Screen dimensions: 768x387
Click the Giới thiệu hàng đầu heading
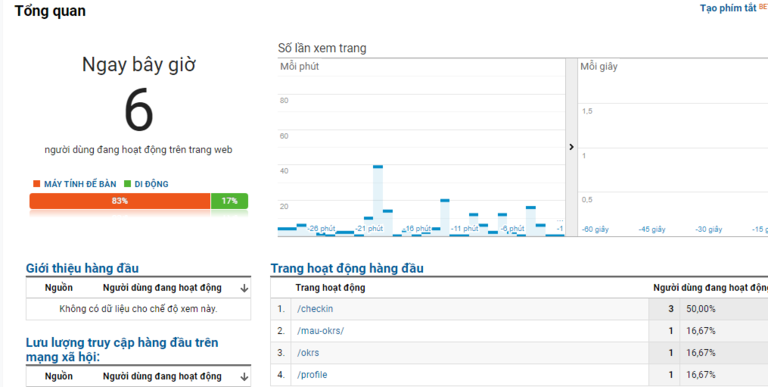tap(82, 268)
